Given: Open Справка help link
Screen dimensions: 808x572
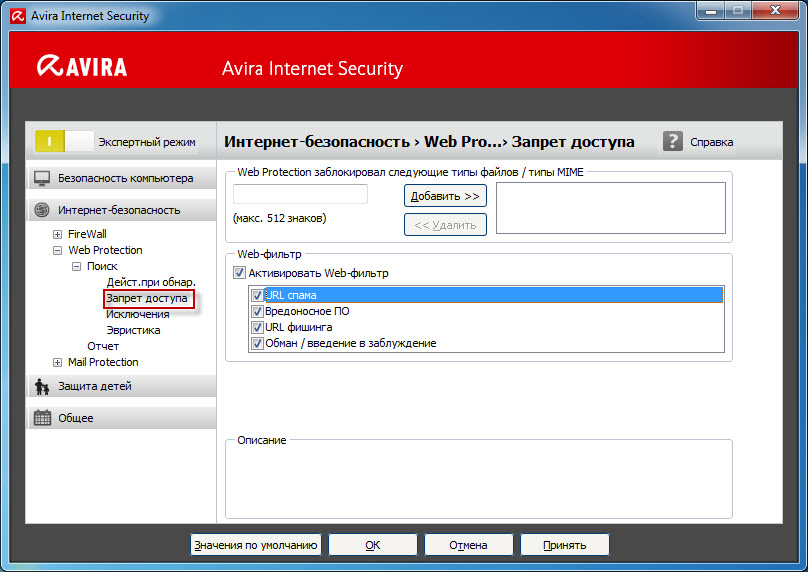Looking at the screenshot, I should point(712,142).
